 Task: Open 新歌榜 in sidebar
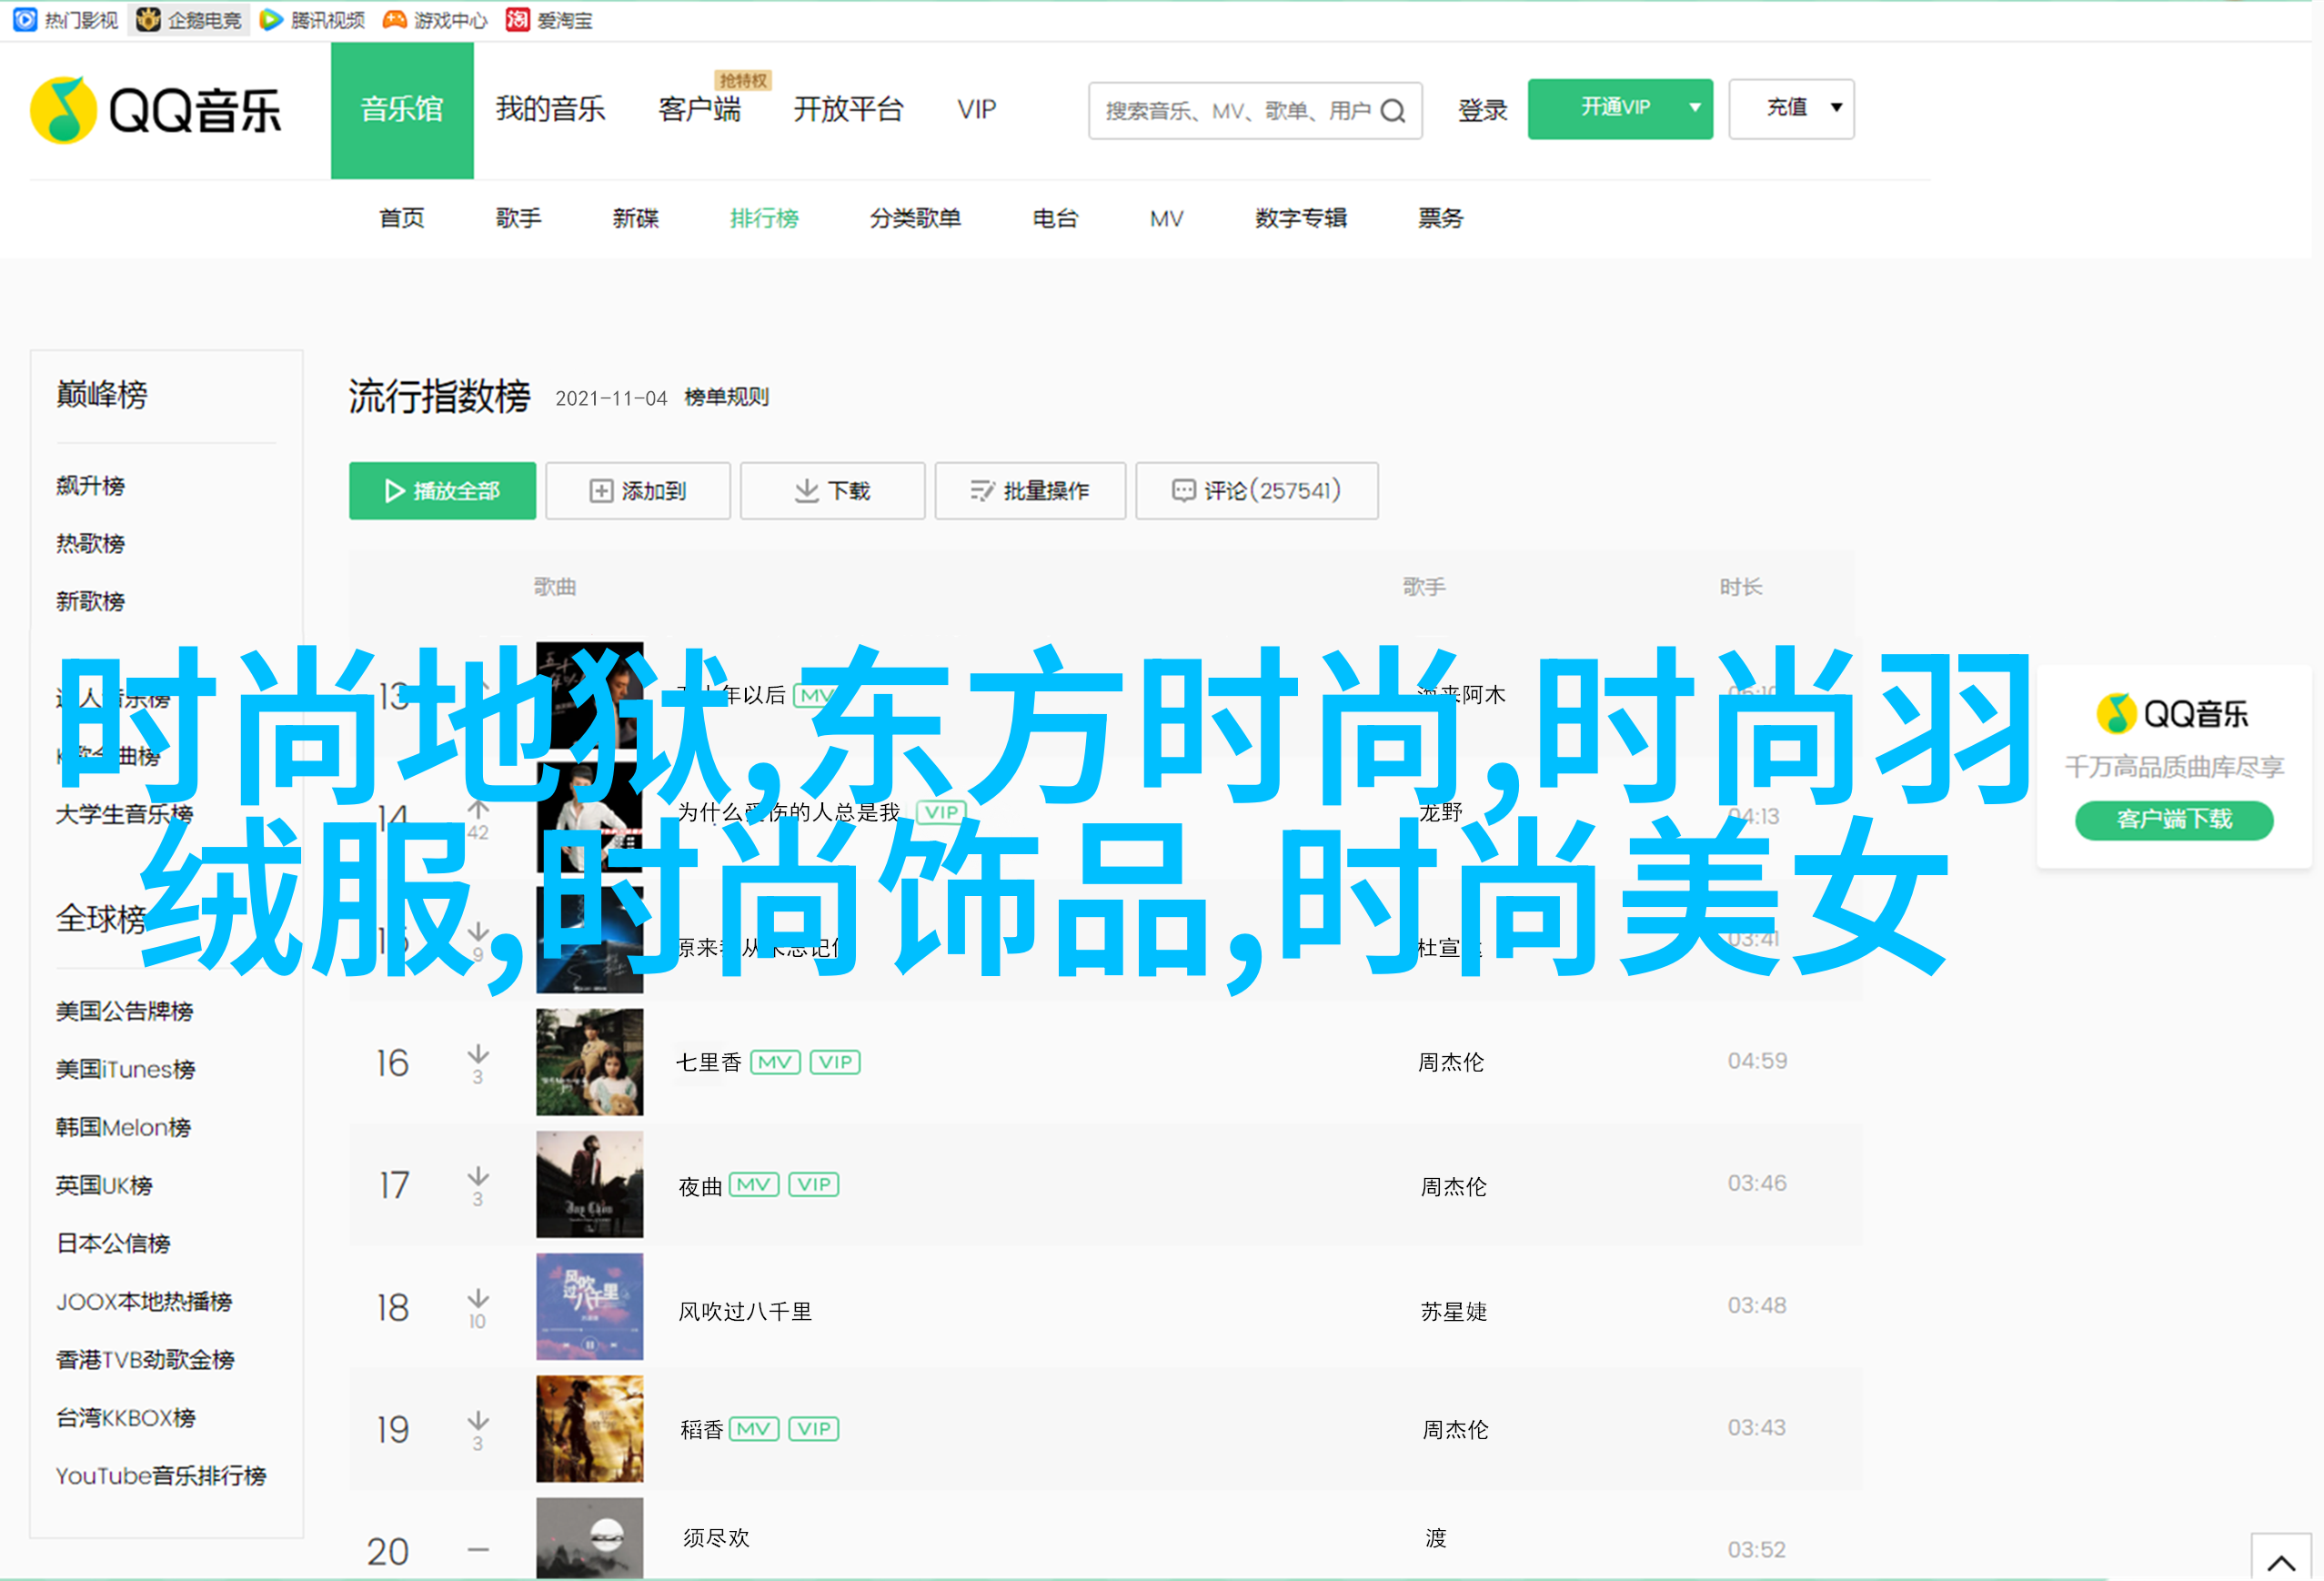[90, 602]
